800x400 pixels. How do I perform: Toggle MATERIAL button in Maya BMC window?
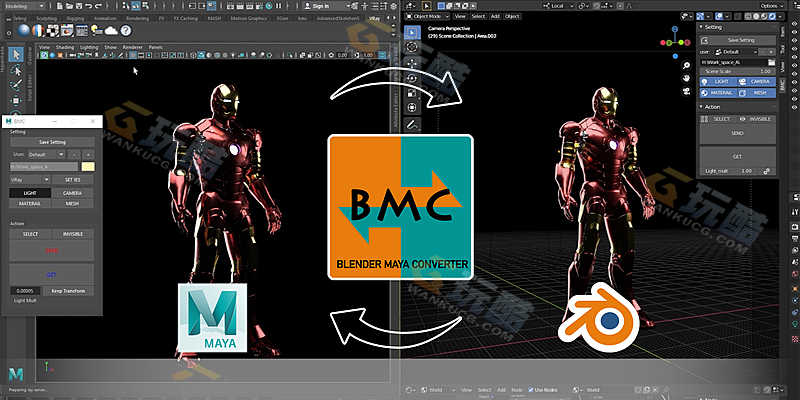(30, 203)
